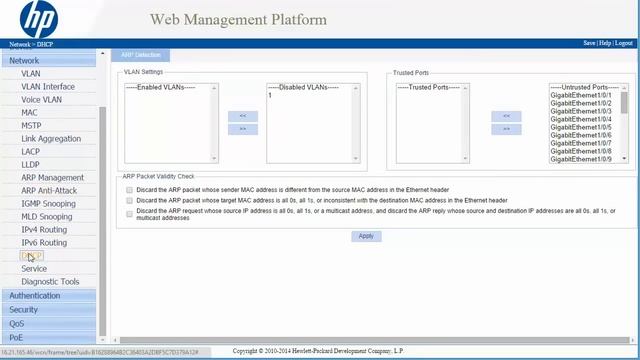640x360 pixels.
Task: Move selected port to Trusted Ports with << button
Action: coord(506,116)
